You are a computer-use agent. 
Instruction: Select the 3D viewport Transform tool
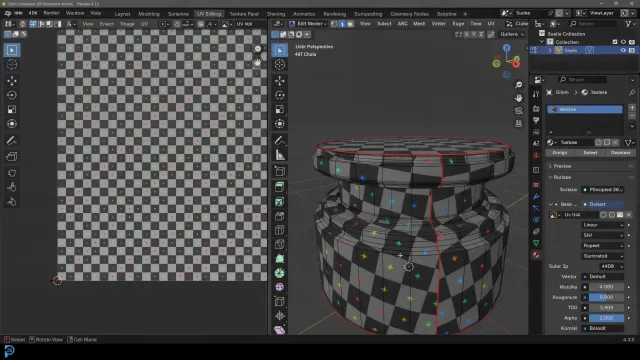(x=280, y=124)
